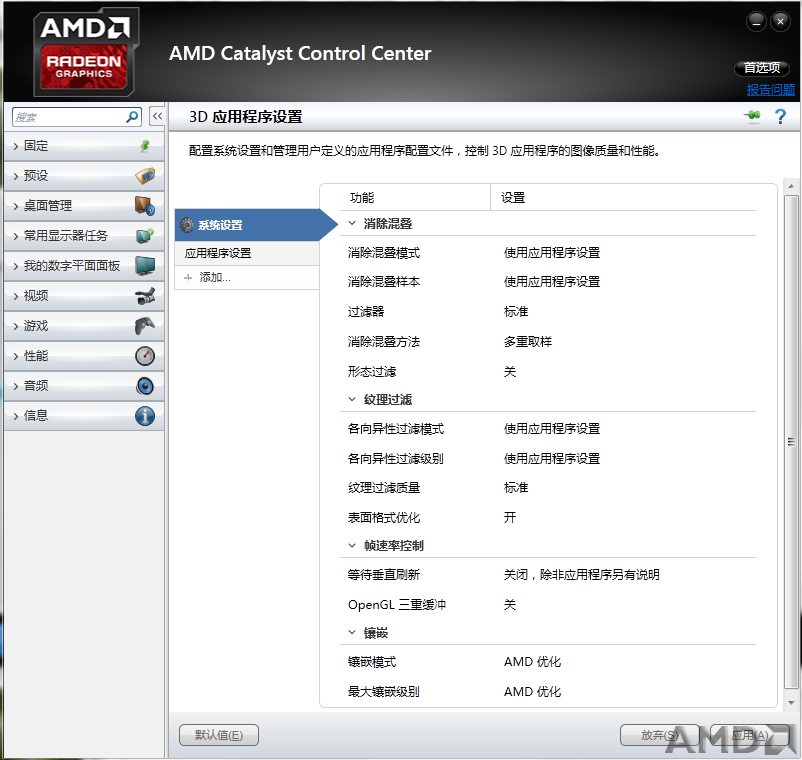Click the plus icon beside 添加...

coord(188,278)
